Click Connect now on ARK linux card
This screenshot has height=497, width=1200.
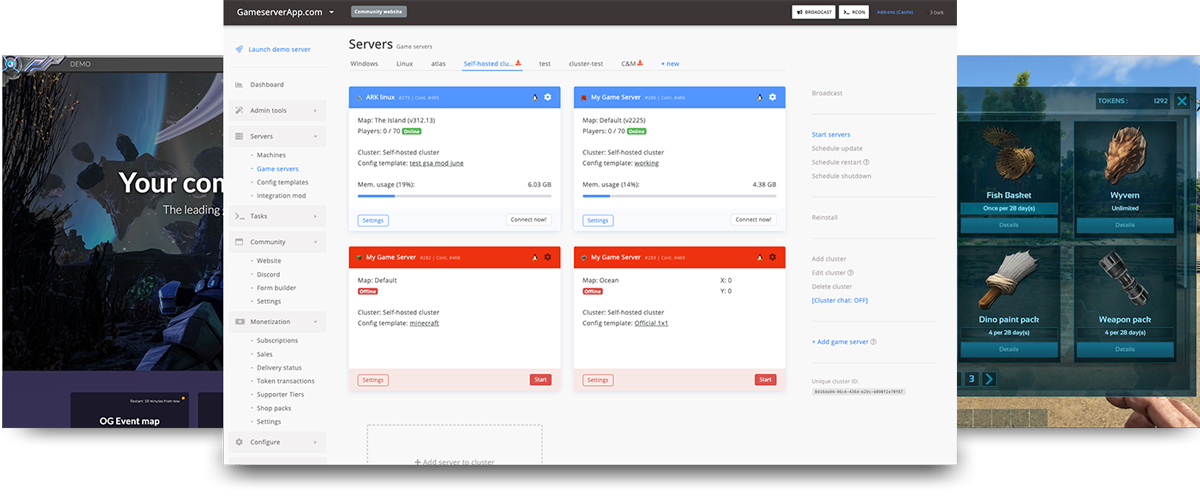(529, 219)
